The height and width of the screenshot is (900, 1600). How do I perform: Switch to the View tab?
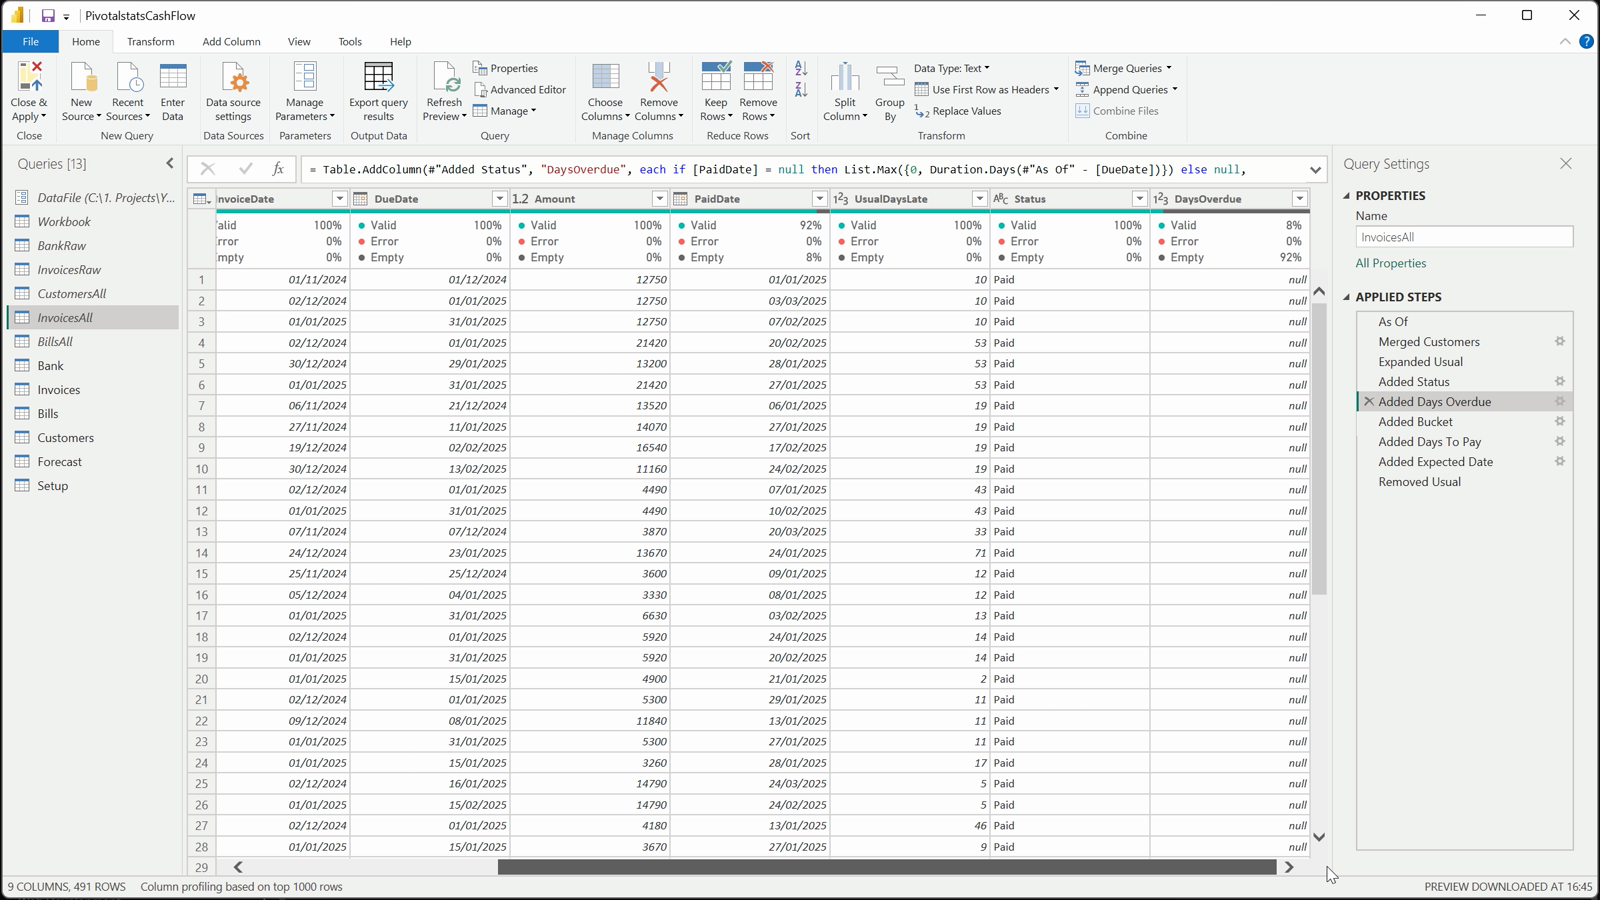(299, 41)
